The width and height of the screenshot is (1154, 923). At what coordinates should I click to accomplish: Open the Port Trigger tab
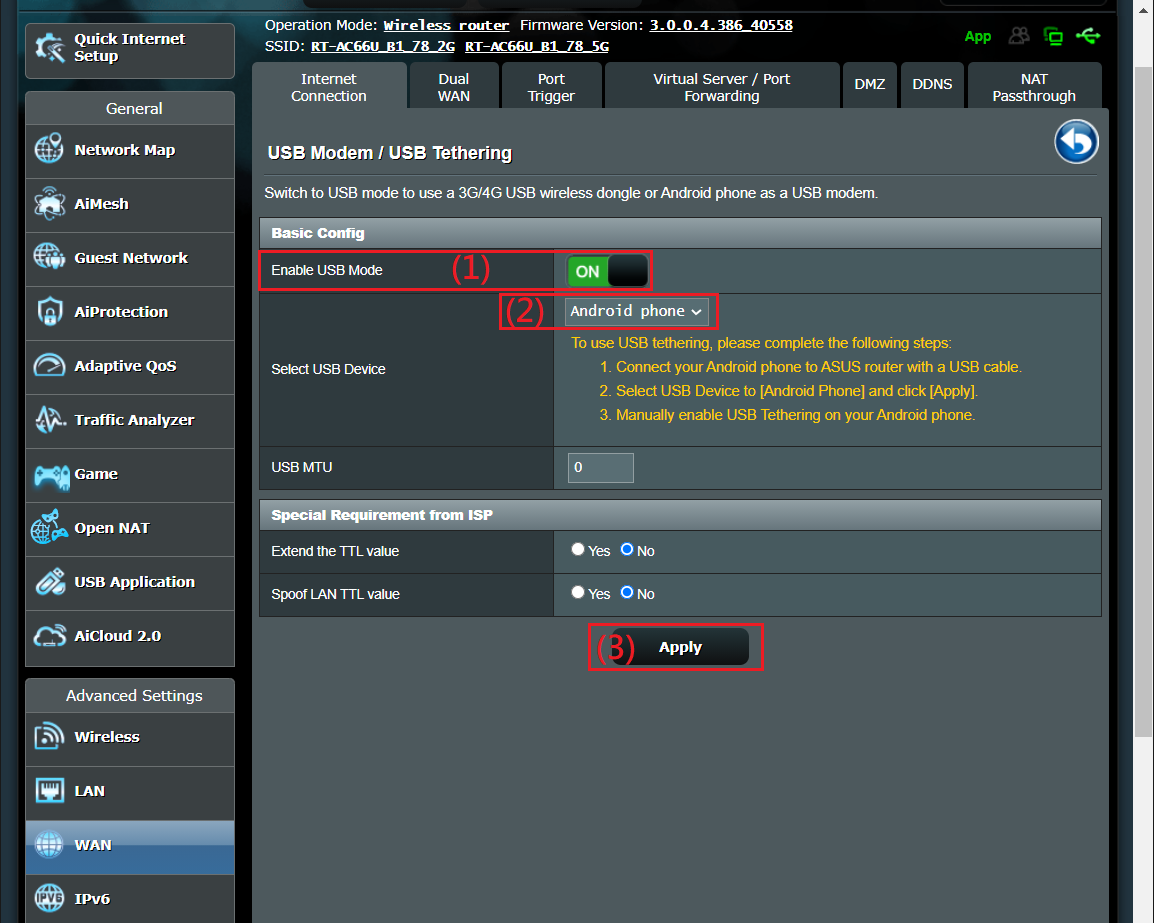coord(551,87)
